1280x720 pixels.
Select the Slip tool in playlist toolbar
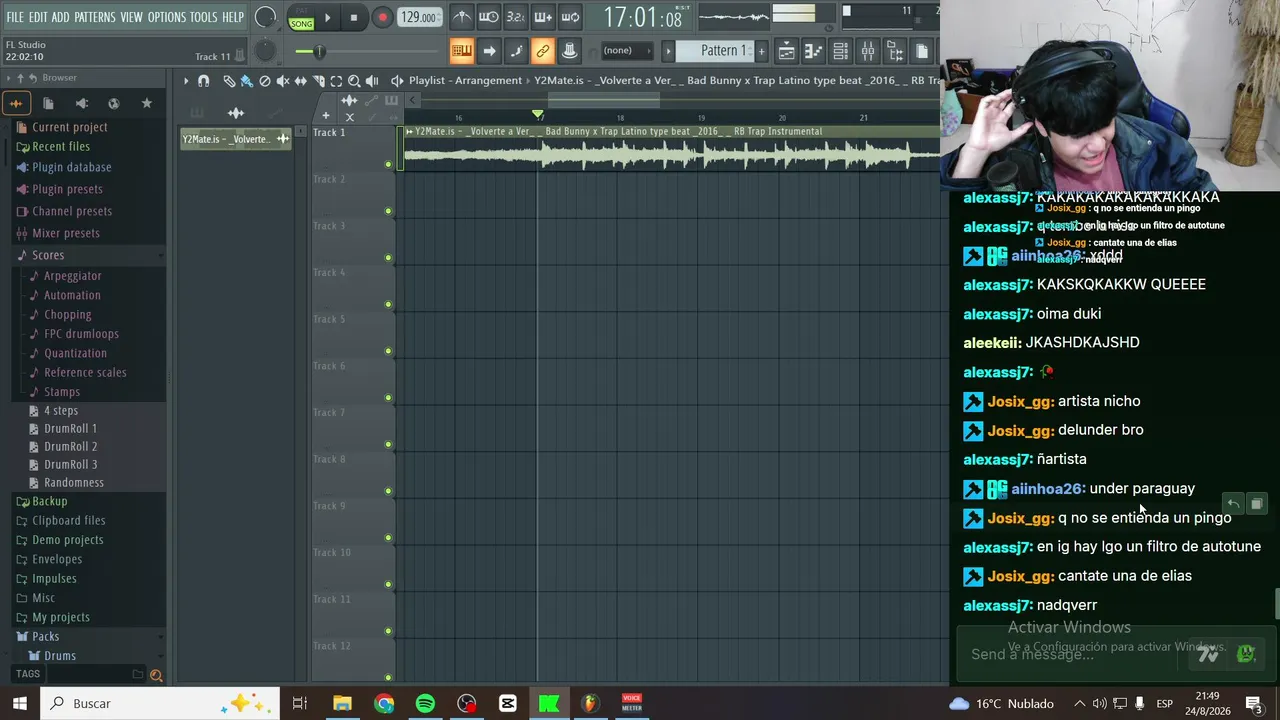[300, 81]
